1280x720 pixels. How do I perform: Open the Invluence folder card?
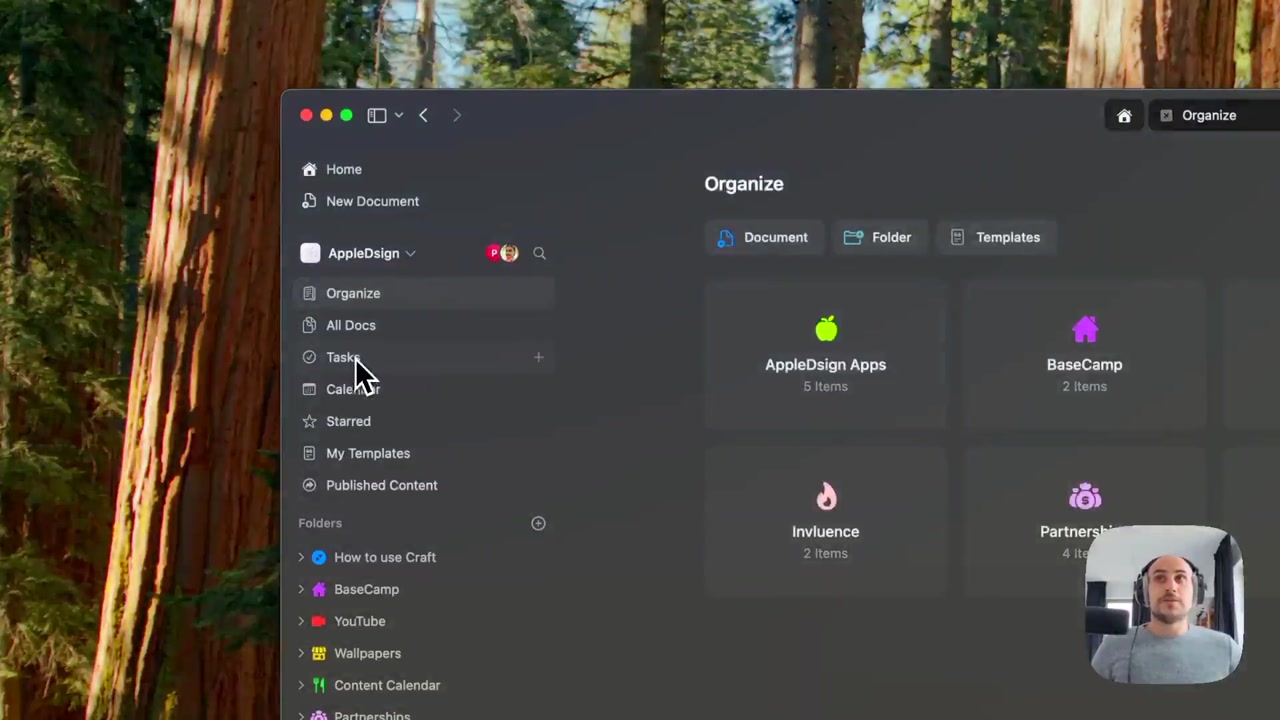pyautogui.click(x=825, y=521)
